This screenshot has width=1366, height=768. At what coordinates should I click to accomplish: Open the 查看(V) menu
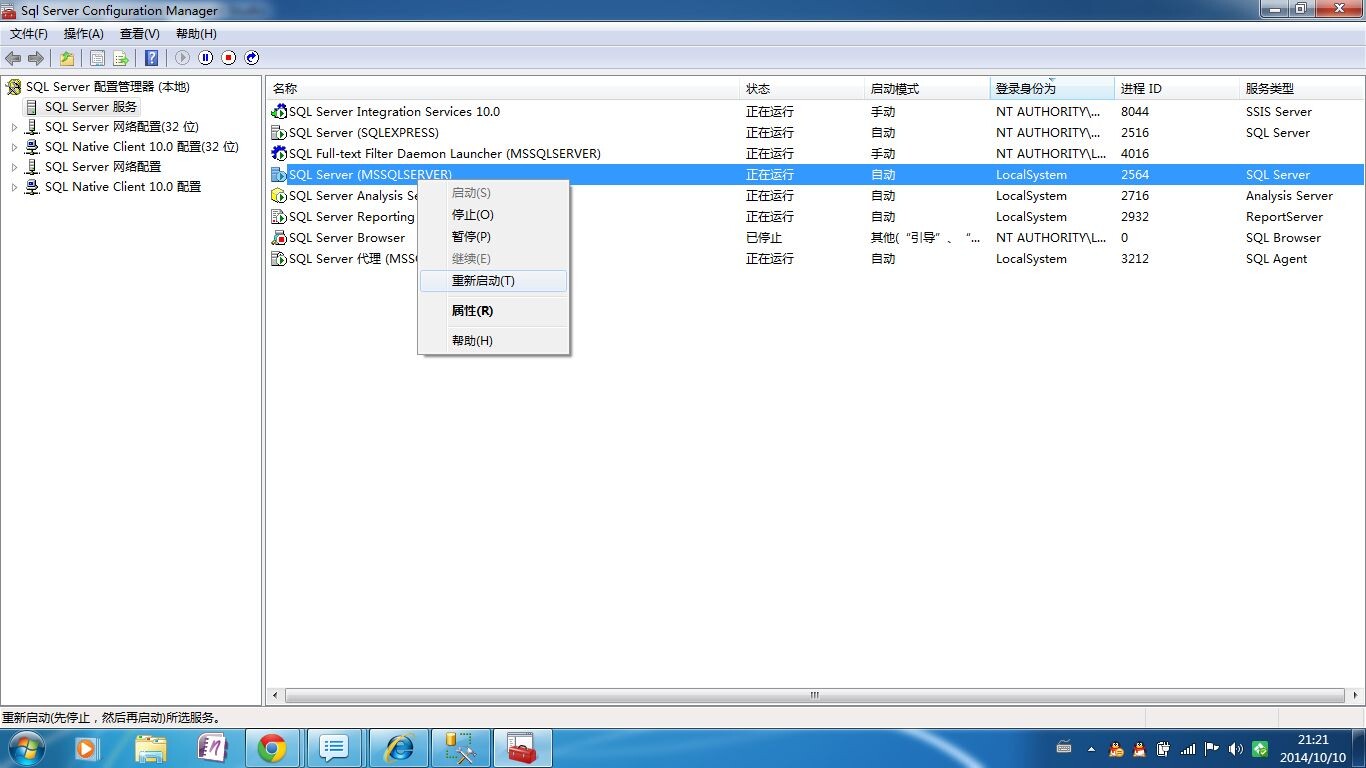click(x=140, y=34)
